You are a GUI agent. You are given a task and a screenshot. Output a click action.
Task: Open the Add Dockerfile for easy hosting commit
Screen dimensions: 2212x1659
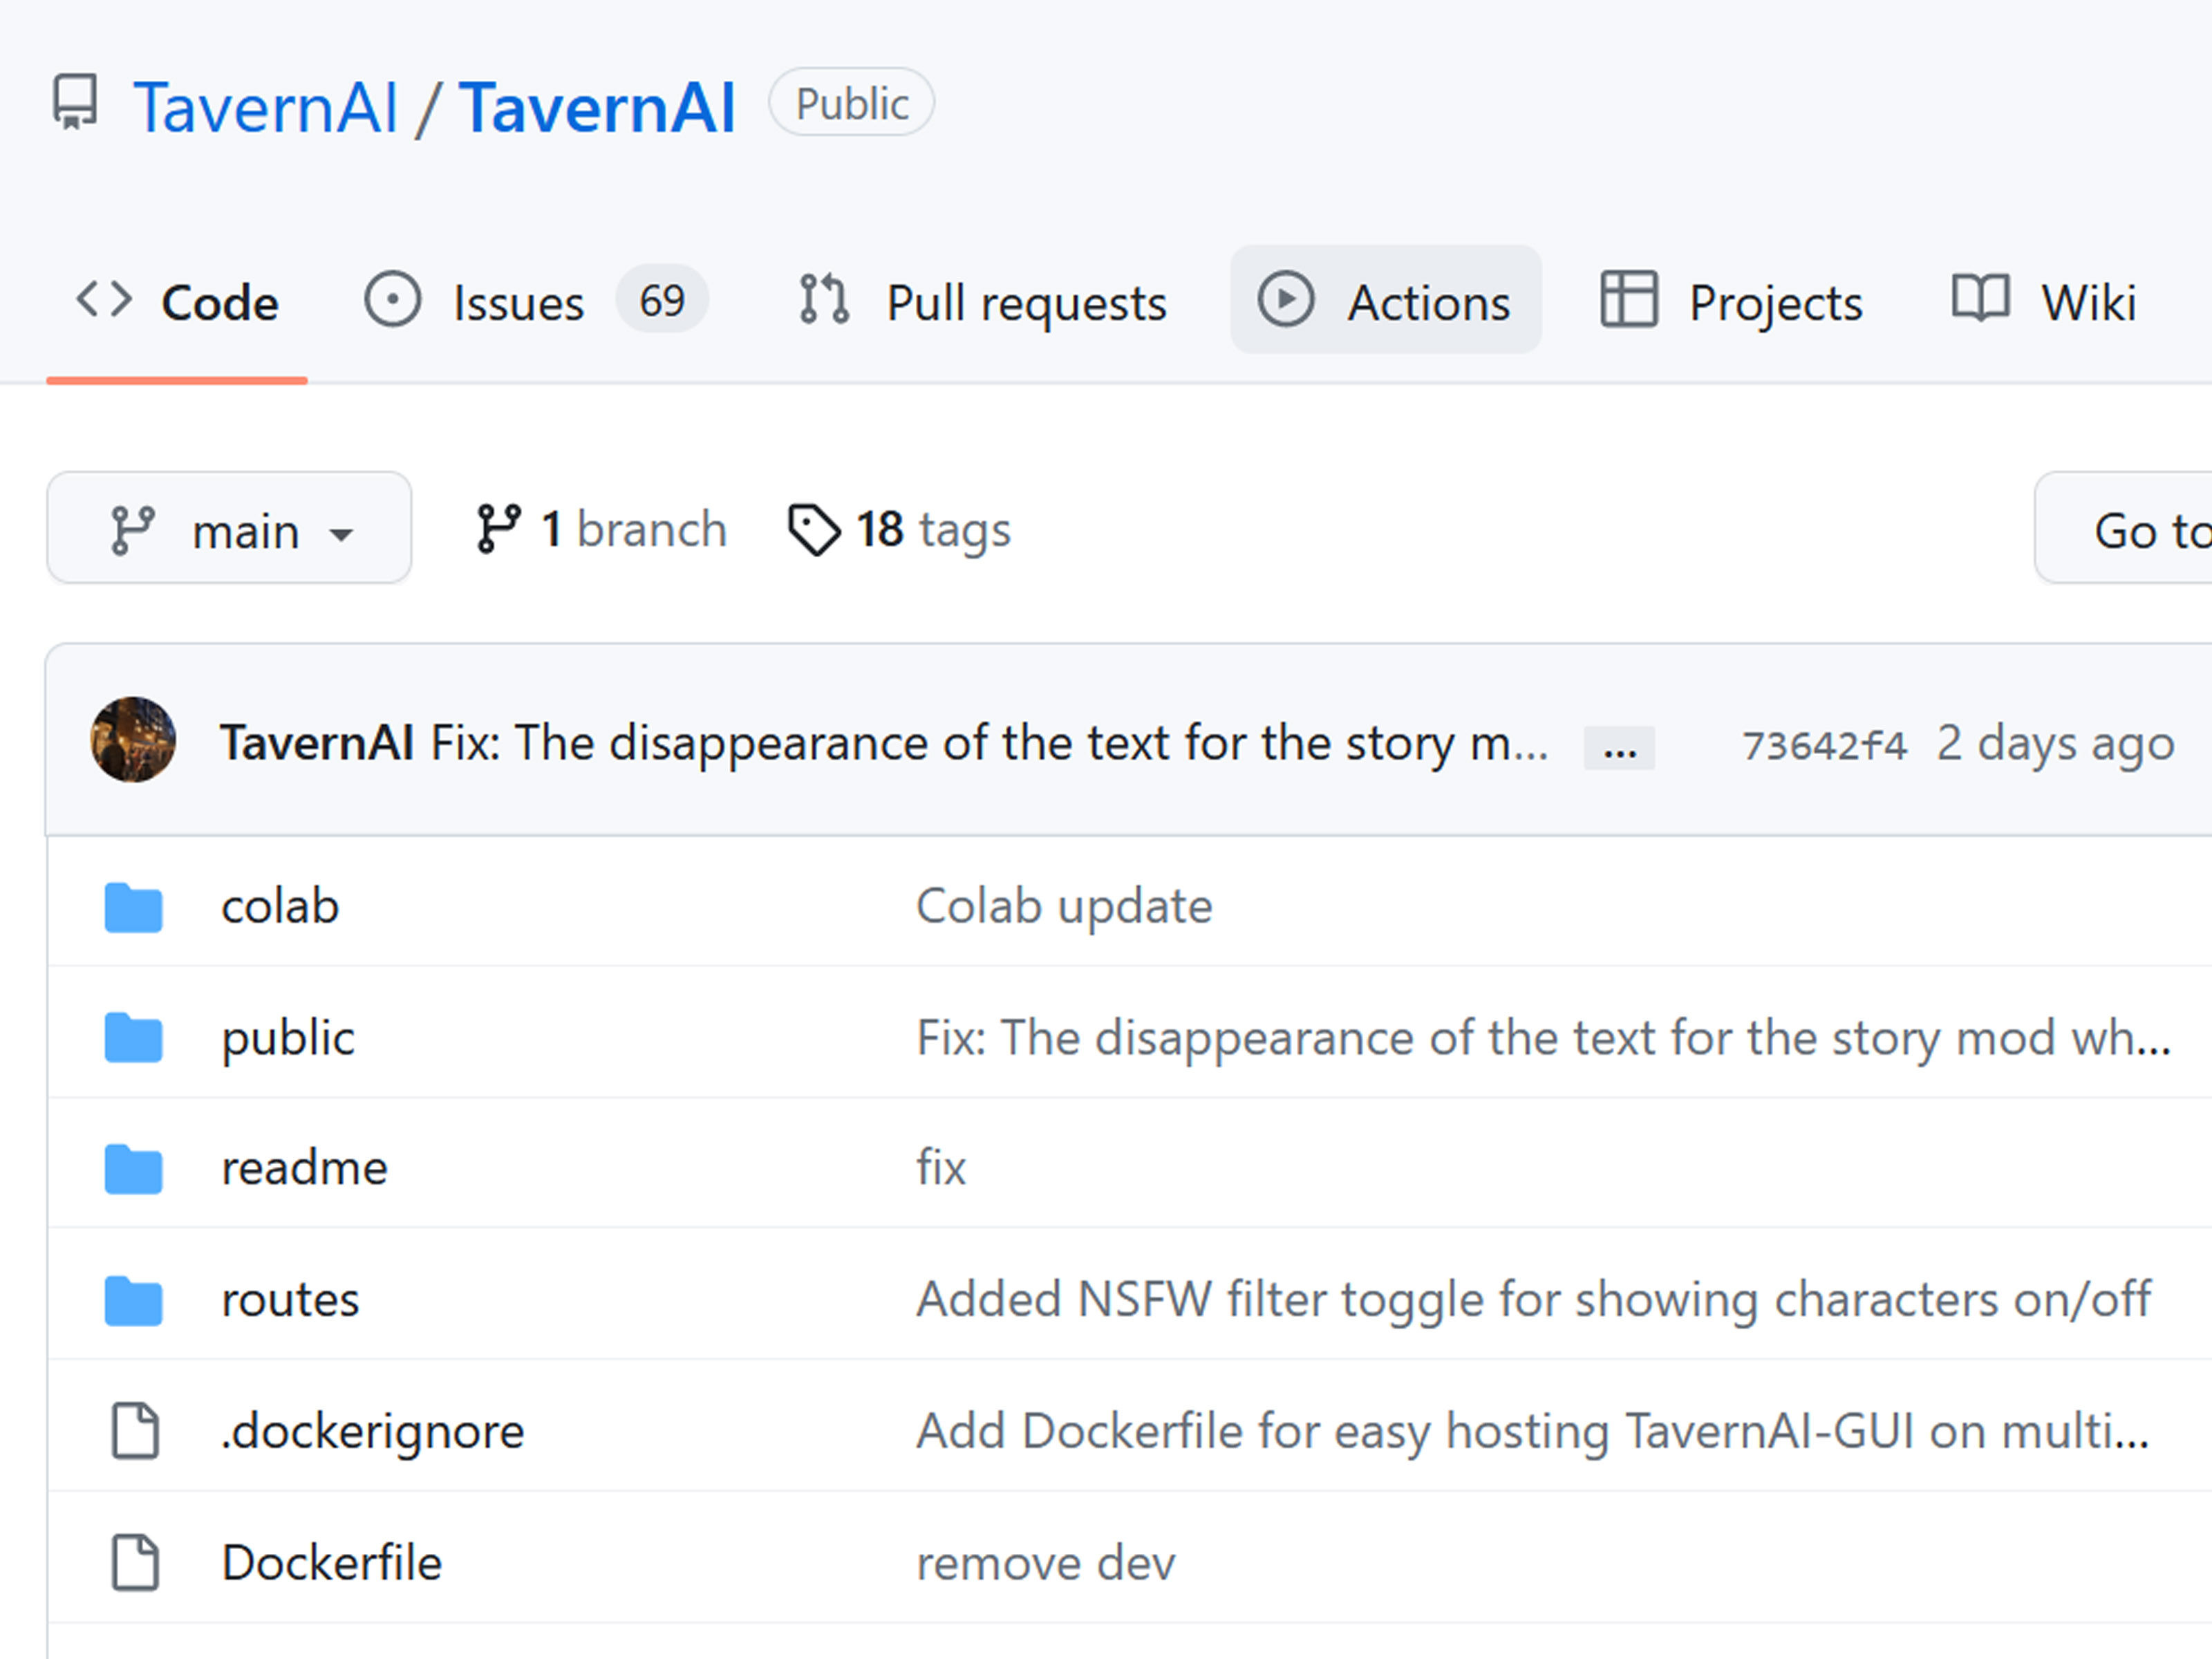[x=1532, y=1432]
